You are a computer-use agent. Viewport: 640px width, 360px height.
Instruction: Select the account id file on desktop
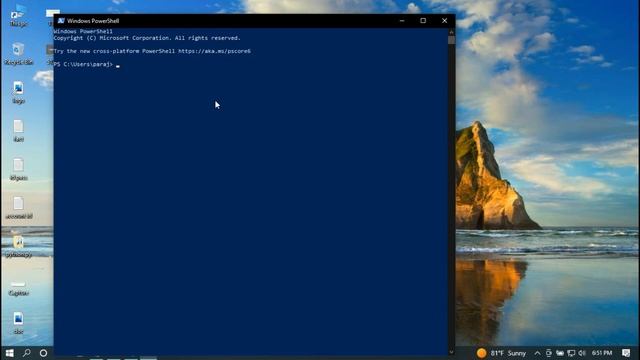18,208
